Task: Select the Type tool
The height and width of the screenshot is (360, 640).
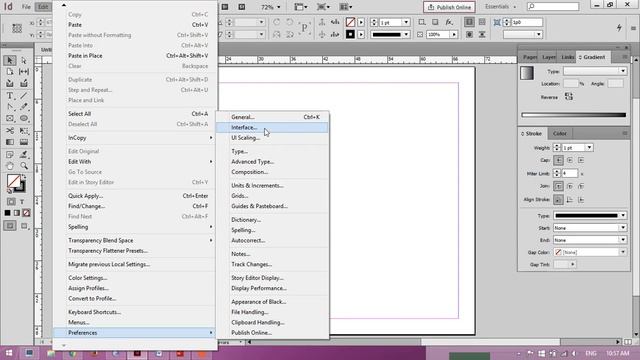Action: point(10,96)
